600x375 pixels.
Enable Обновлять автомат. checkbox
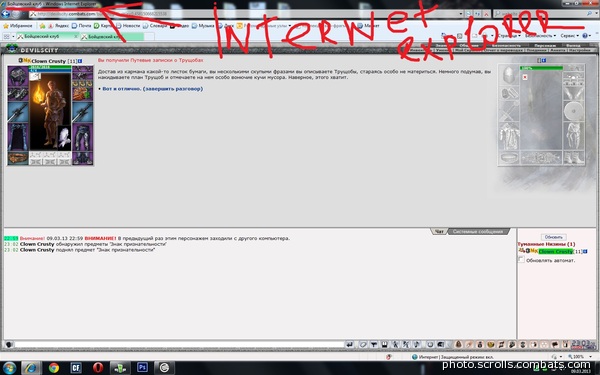[x=522, y=260]
